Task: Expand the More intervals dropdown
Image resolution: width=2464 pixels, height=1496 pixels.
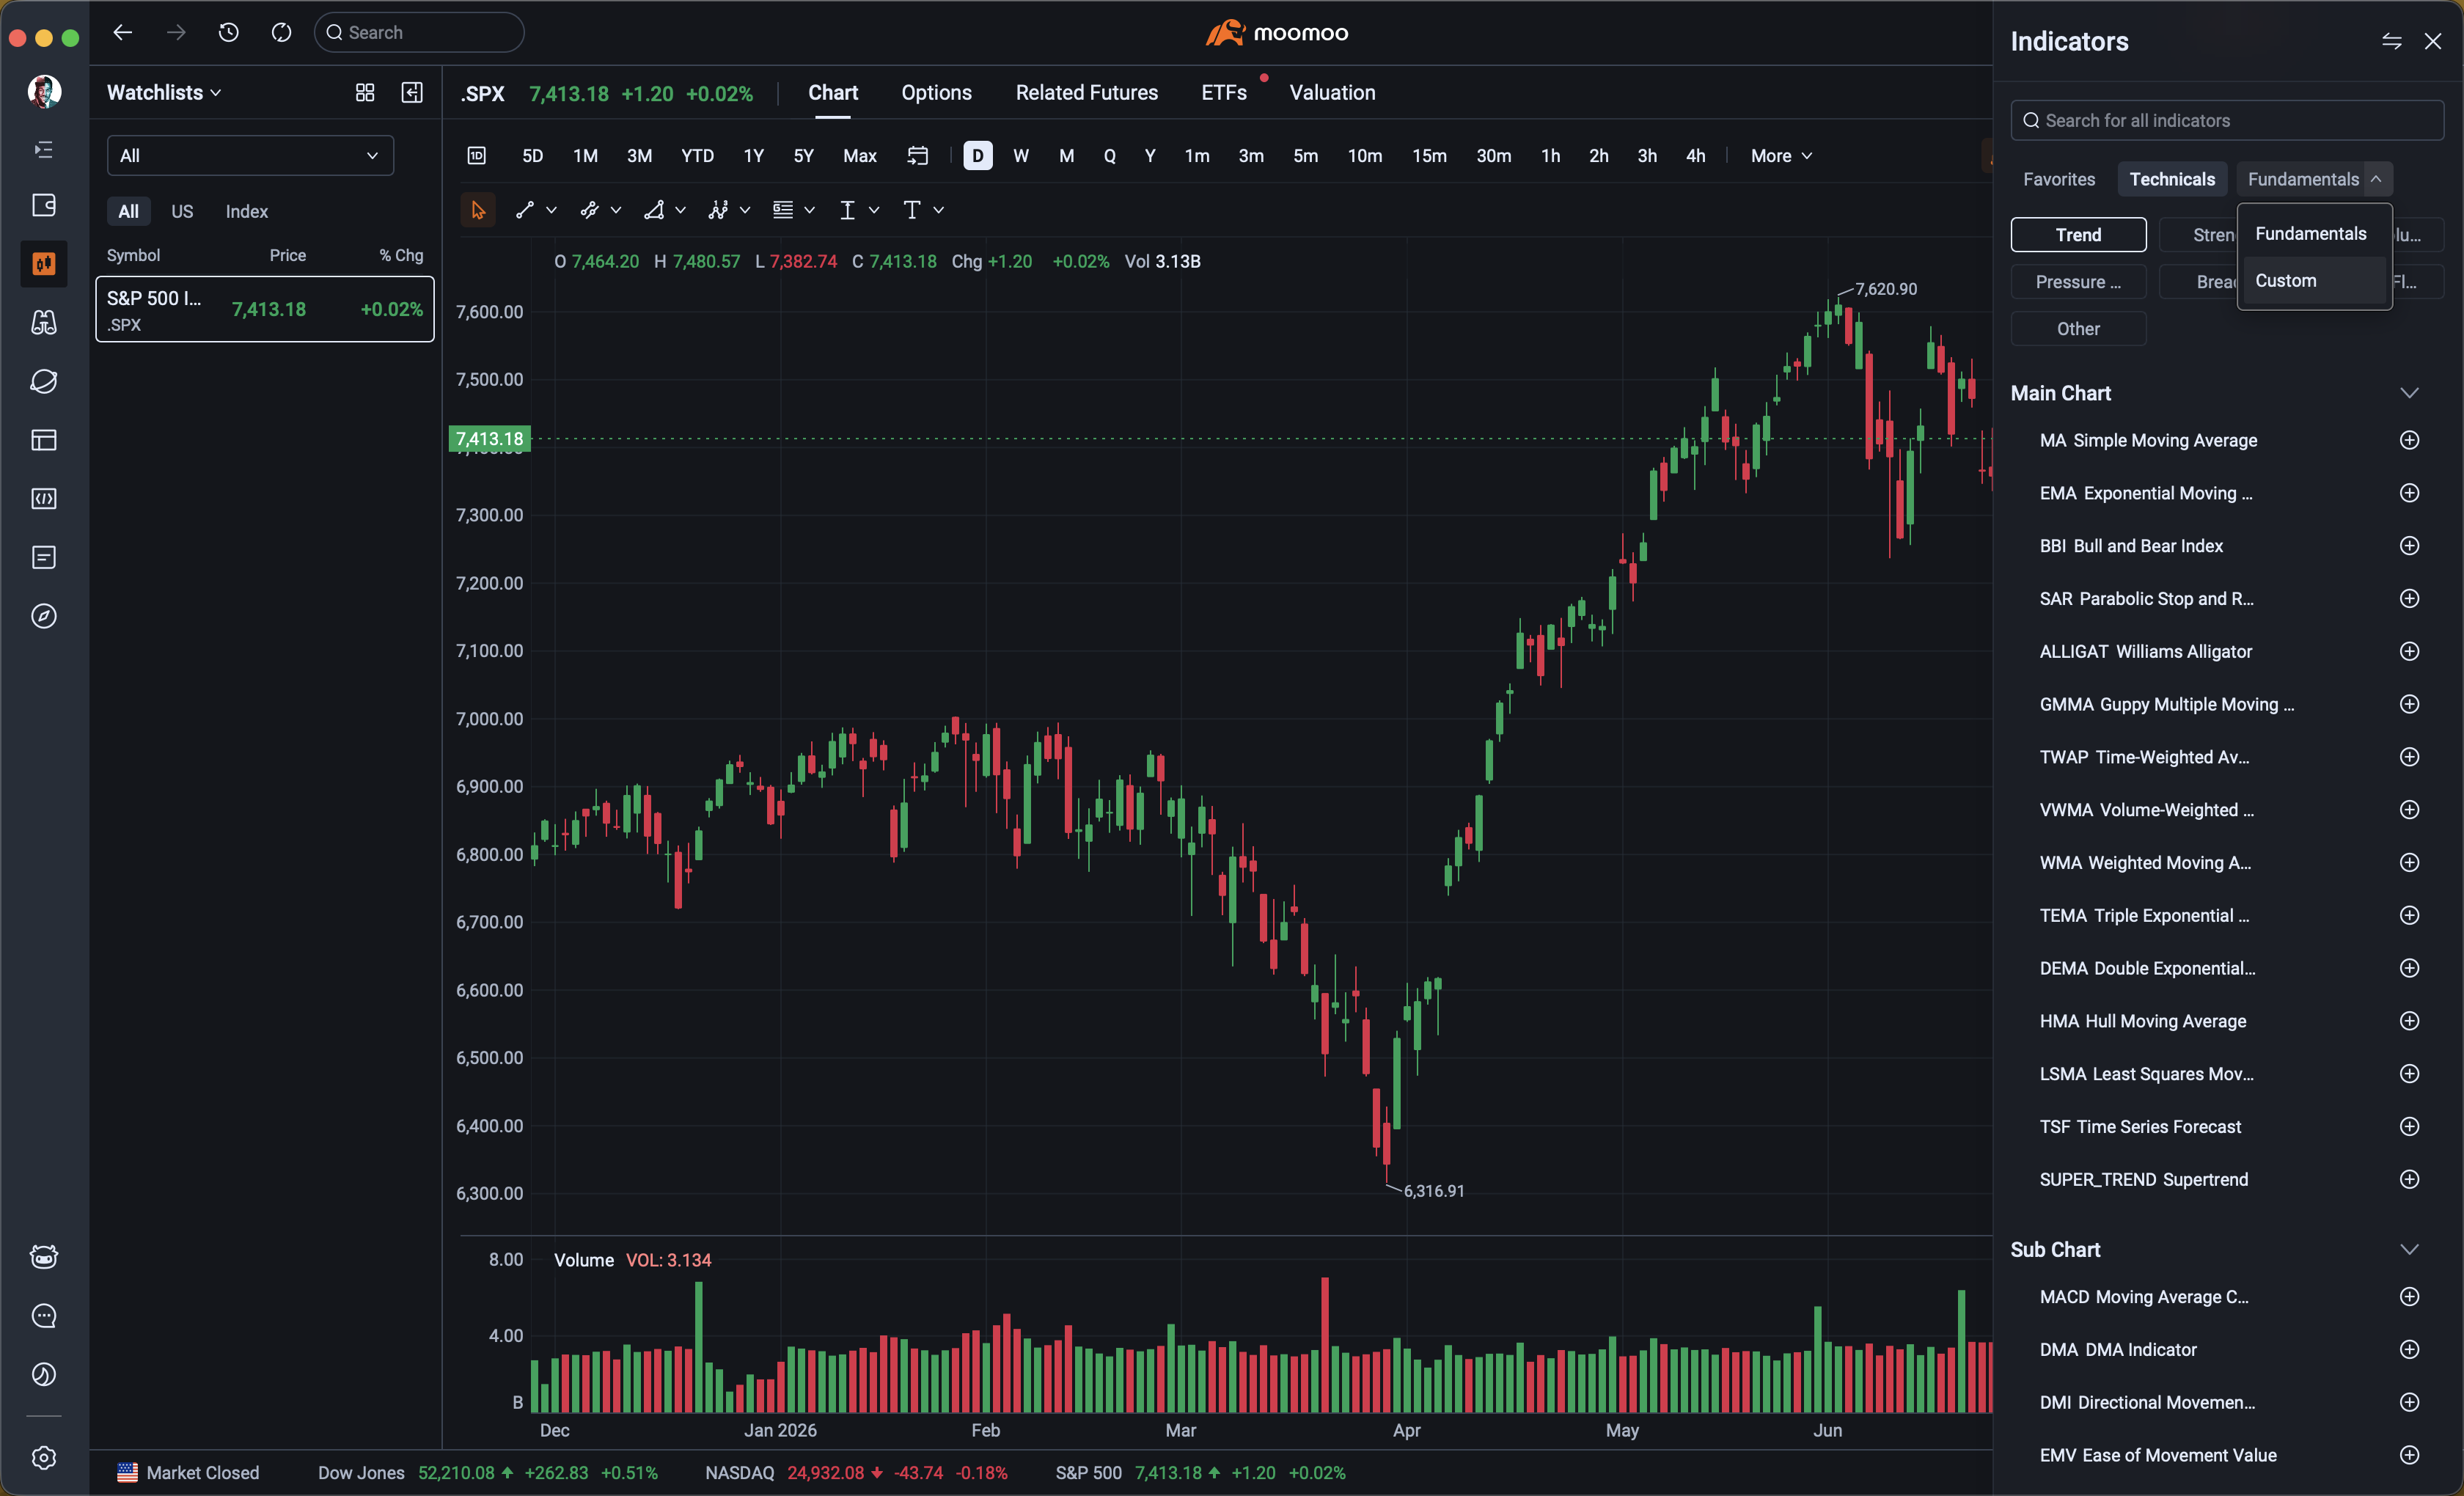Action: 1781,156
